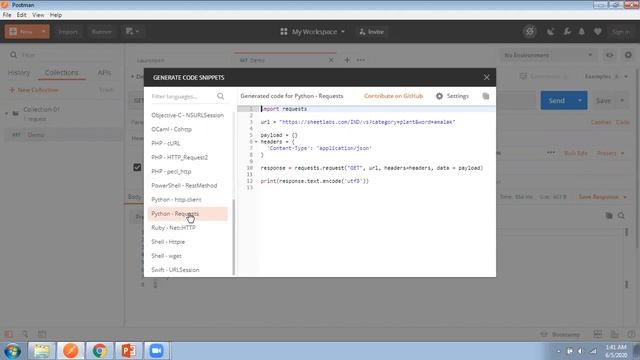Screen dimensions: 640x360
Task: Open the notifications bell icon
Action: pos(582,31)
